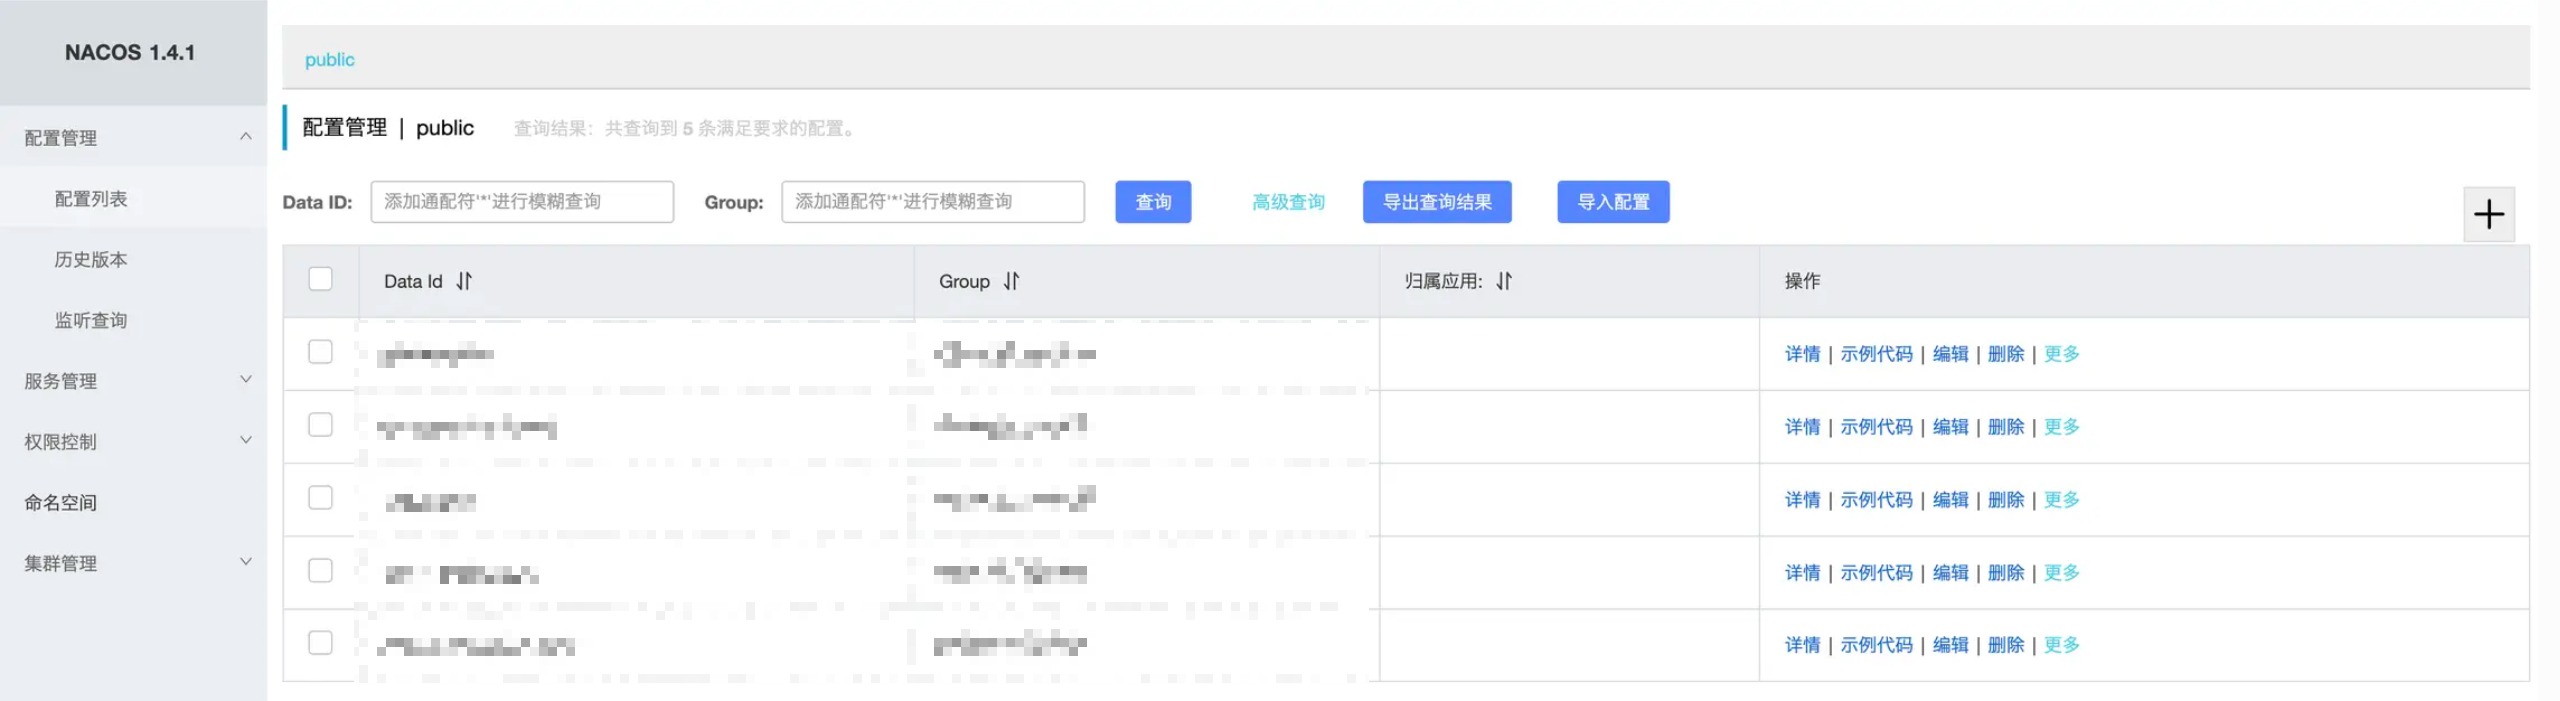
Task: Open 高级查询 advanced search link
Action: click(1288, 202)
